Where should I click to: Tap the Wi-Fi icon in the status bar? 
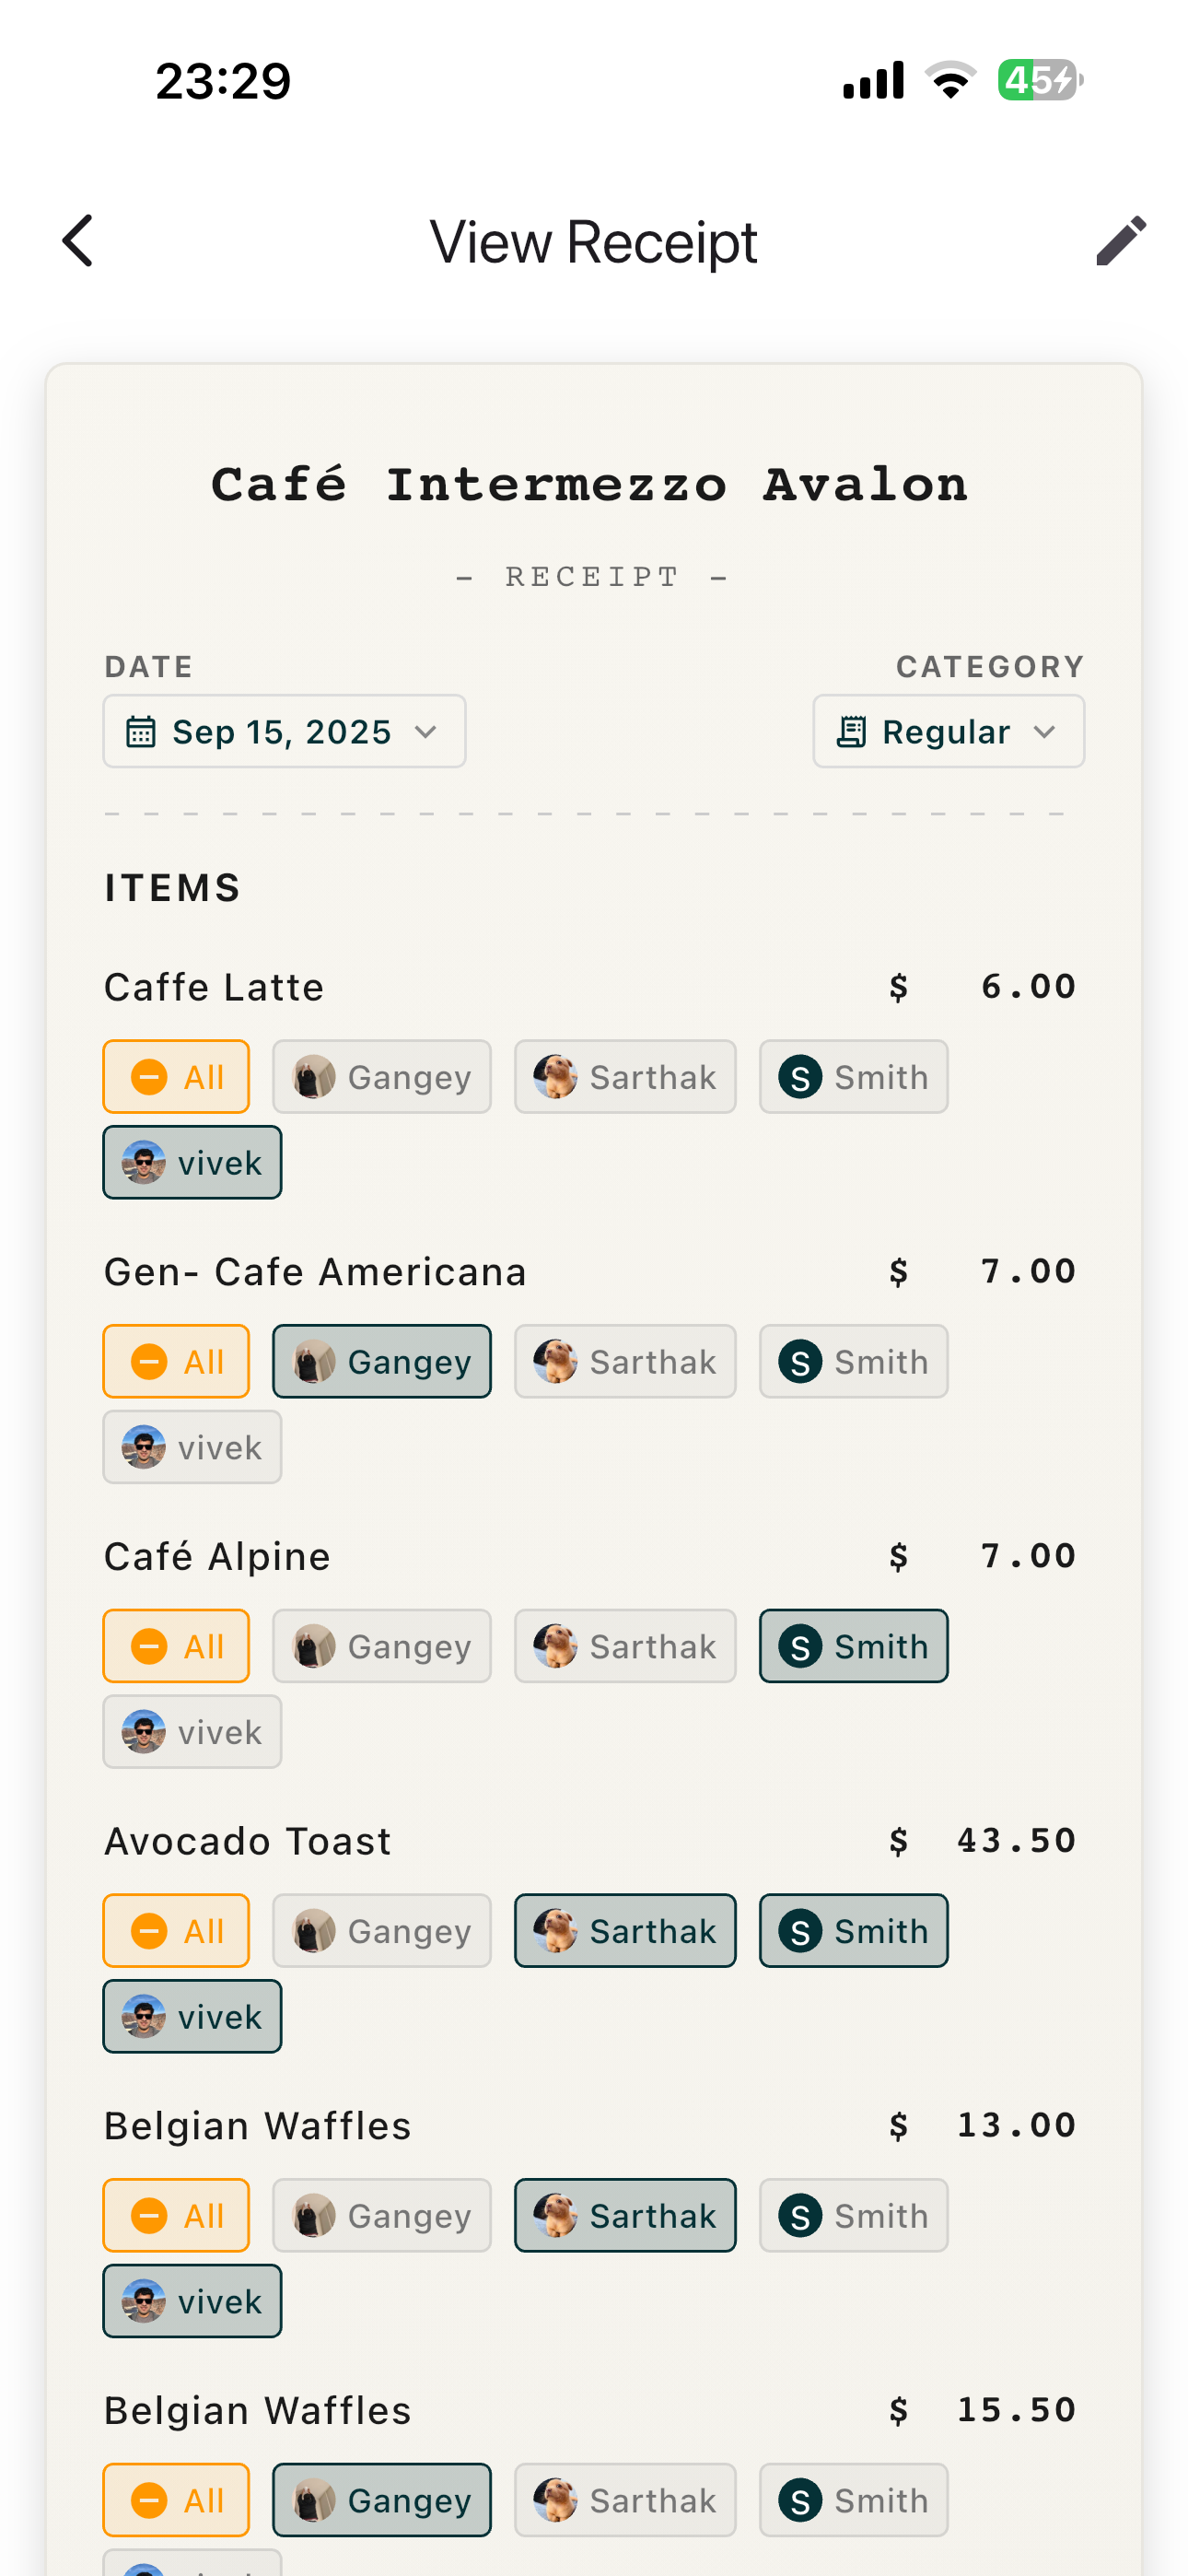(950, 80)
